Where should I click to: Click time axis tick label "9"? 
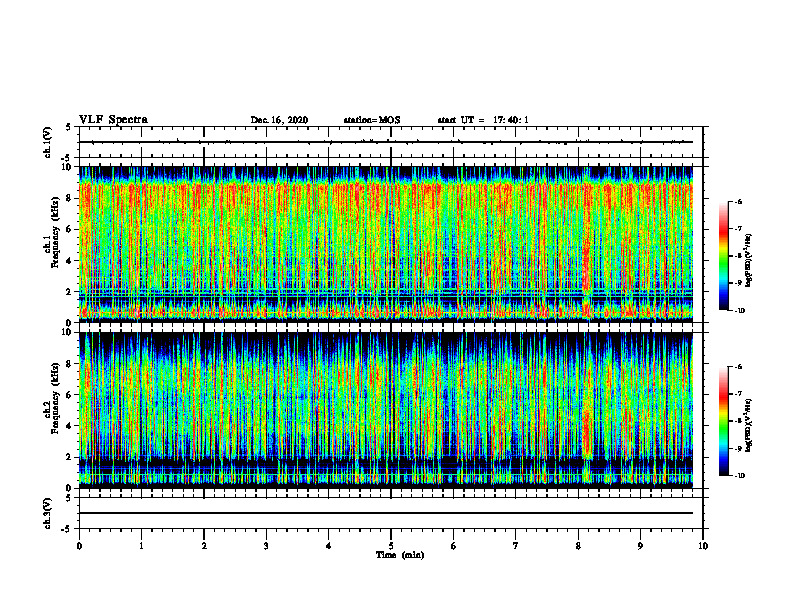(x=640, y=546)
